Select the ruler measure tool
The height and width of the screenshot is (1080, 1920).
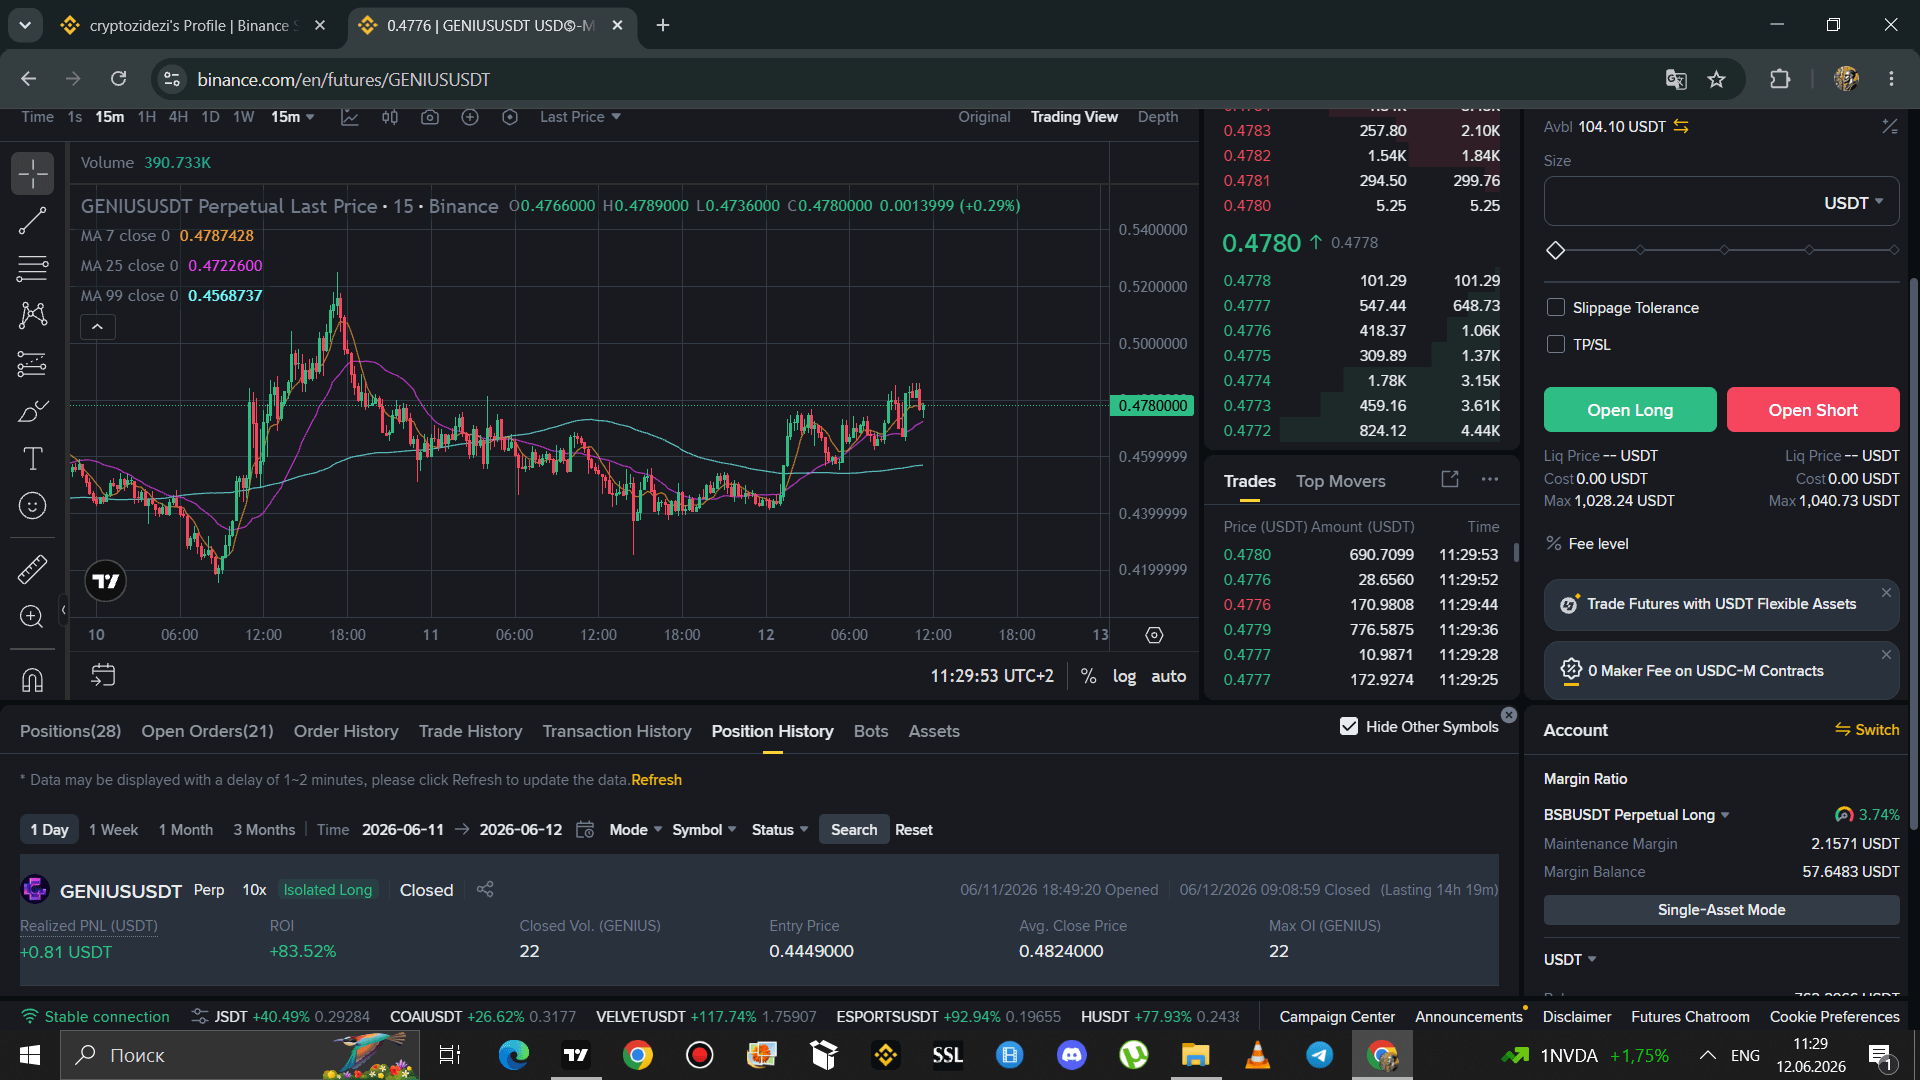coord(33,569)
